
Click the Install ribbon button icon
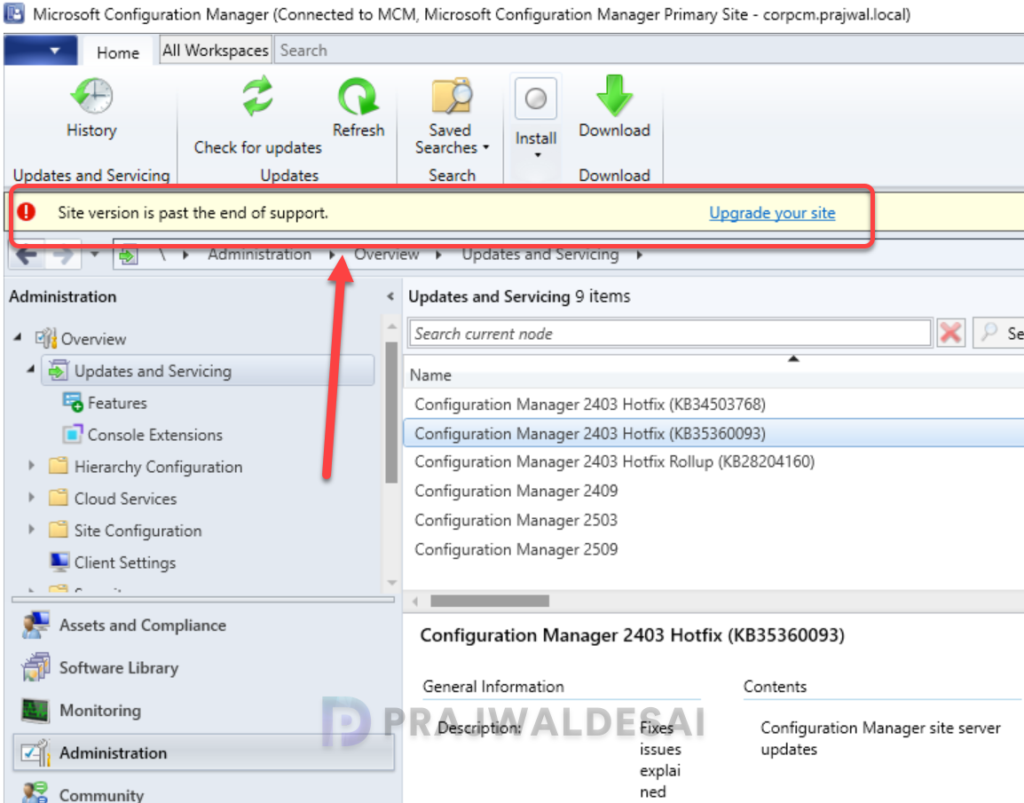[536, 99]
